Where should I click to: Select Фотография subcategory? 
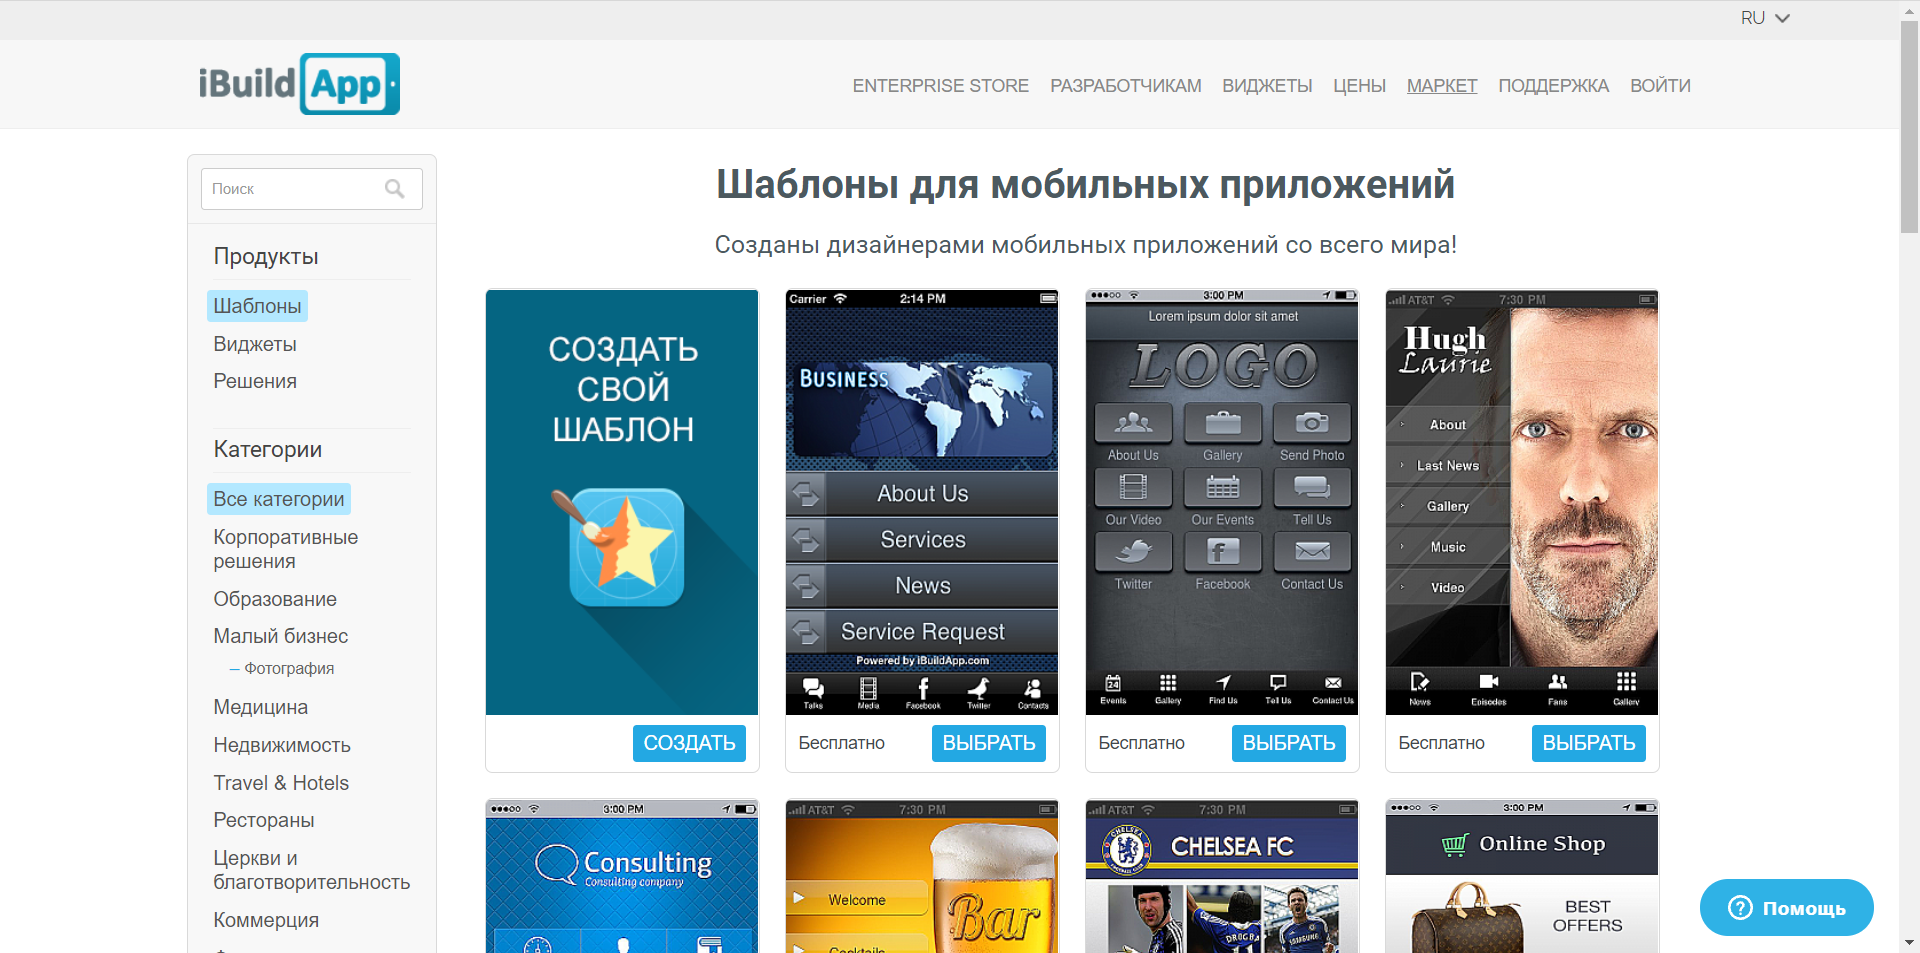point(289,668)
